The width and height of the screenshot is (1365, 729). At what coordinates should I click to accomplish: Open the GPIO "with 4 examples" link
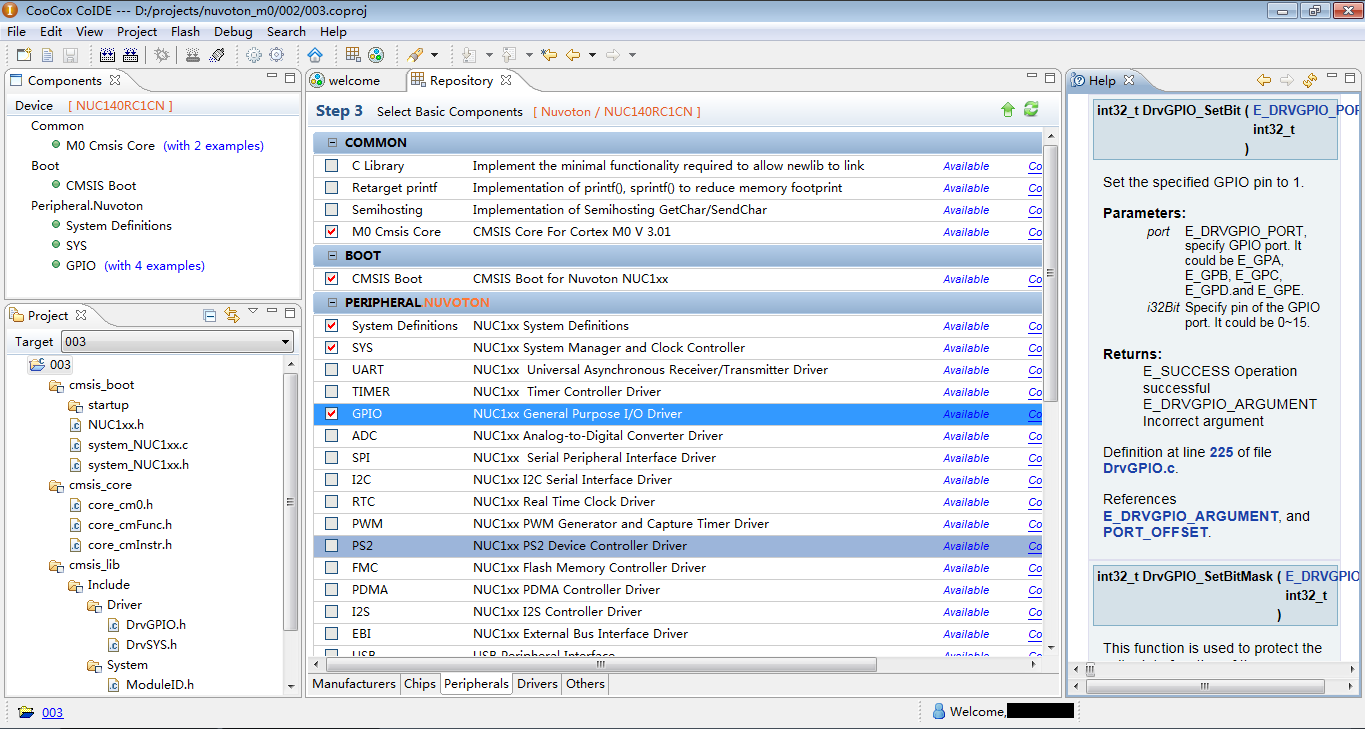tap(155, 266)
